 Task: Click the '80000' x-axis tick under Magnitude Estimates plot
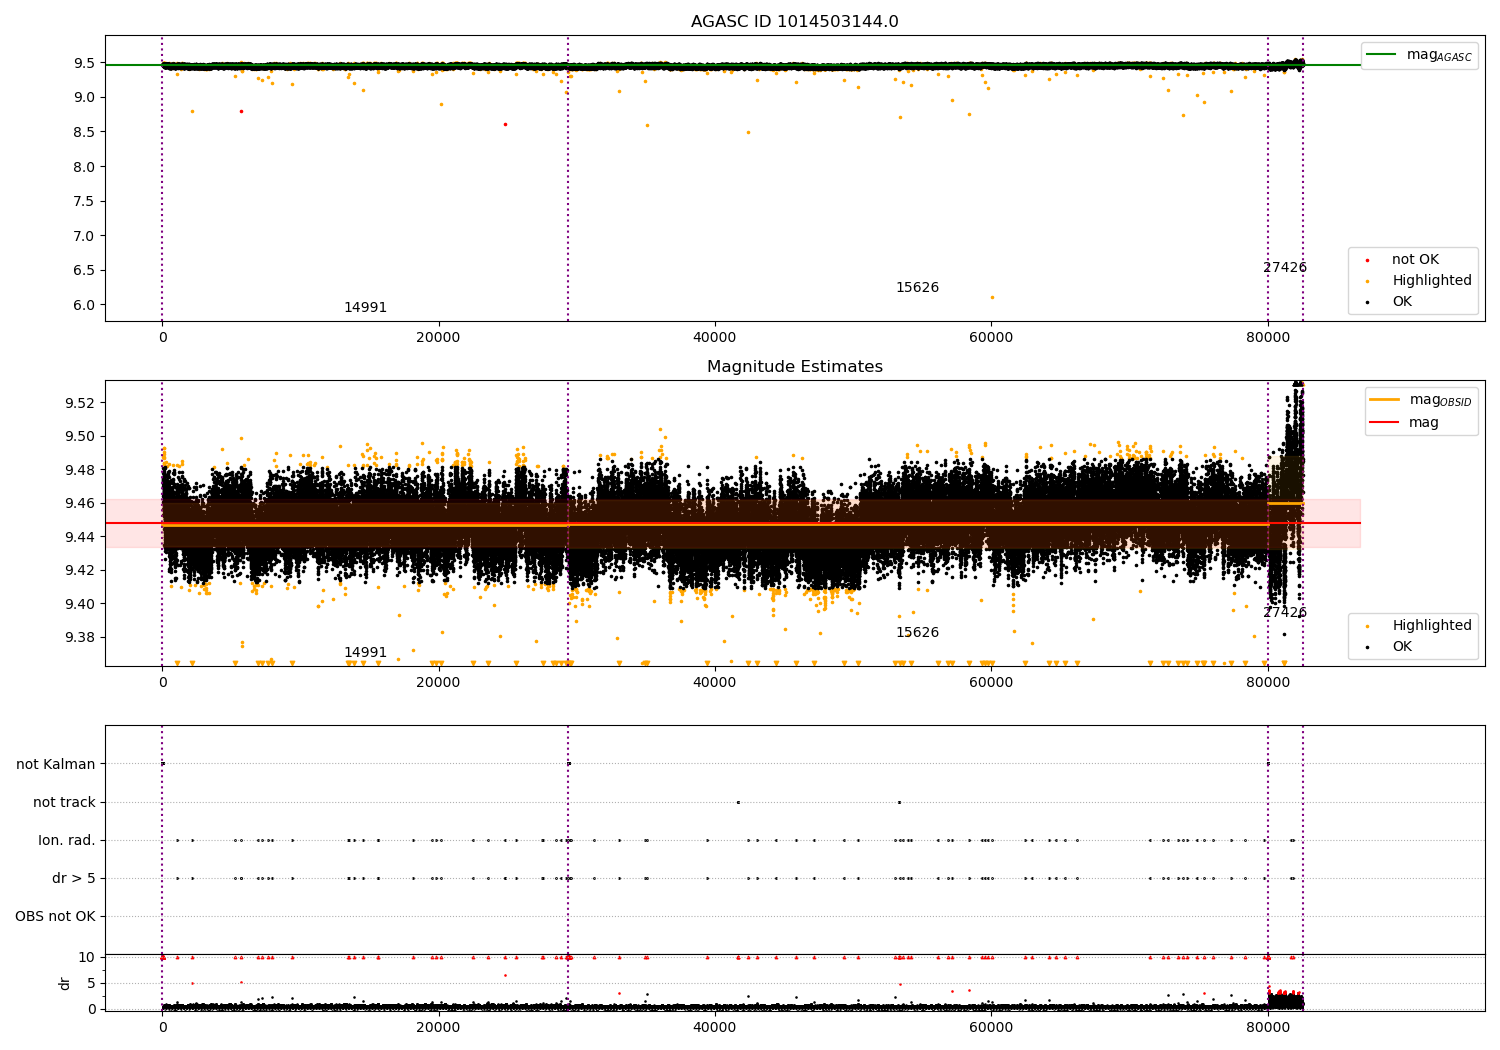pyautogui.click(x=1268, y=683)
